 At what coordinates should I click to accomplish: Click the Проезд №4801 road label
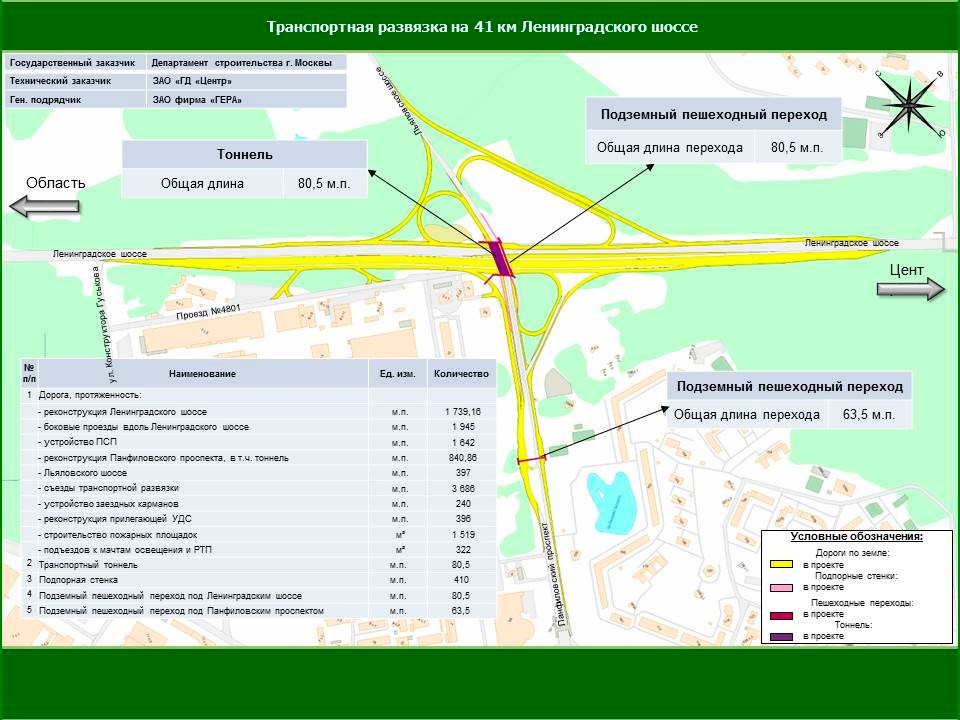[x=209, y=312]
